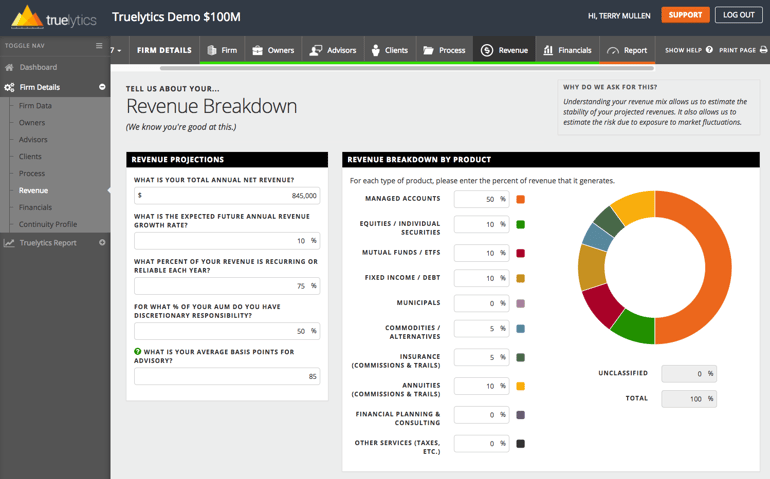Click the blue Commodities color swatch
This screenshot has width=770, height=479.
(x=521, y=329)
